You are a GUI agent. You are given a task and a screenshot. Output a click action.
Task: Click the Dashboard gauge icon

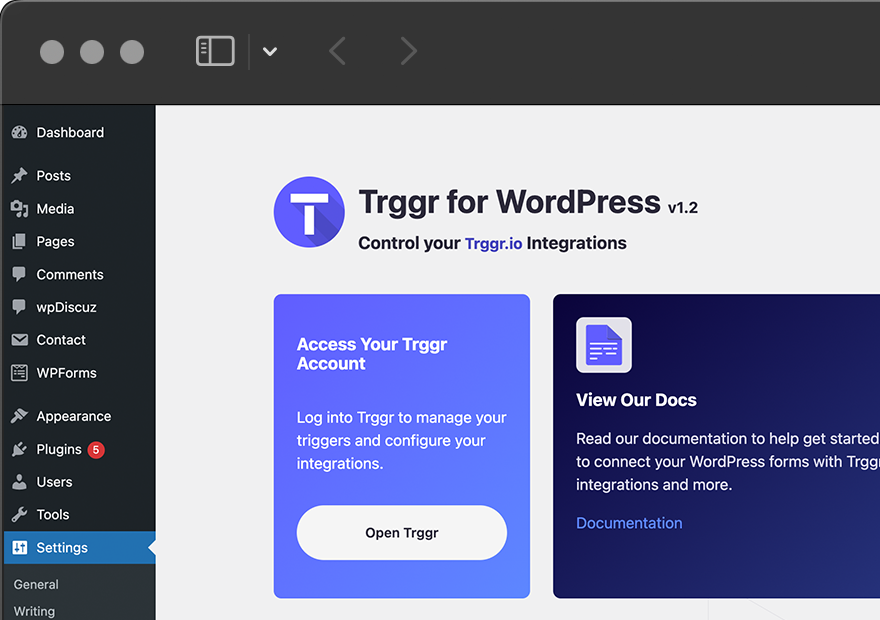[x=20, y=132]
